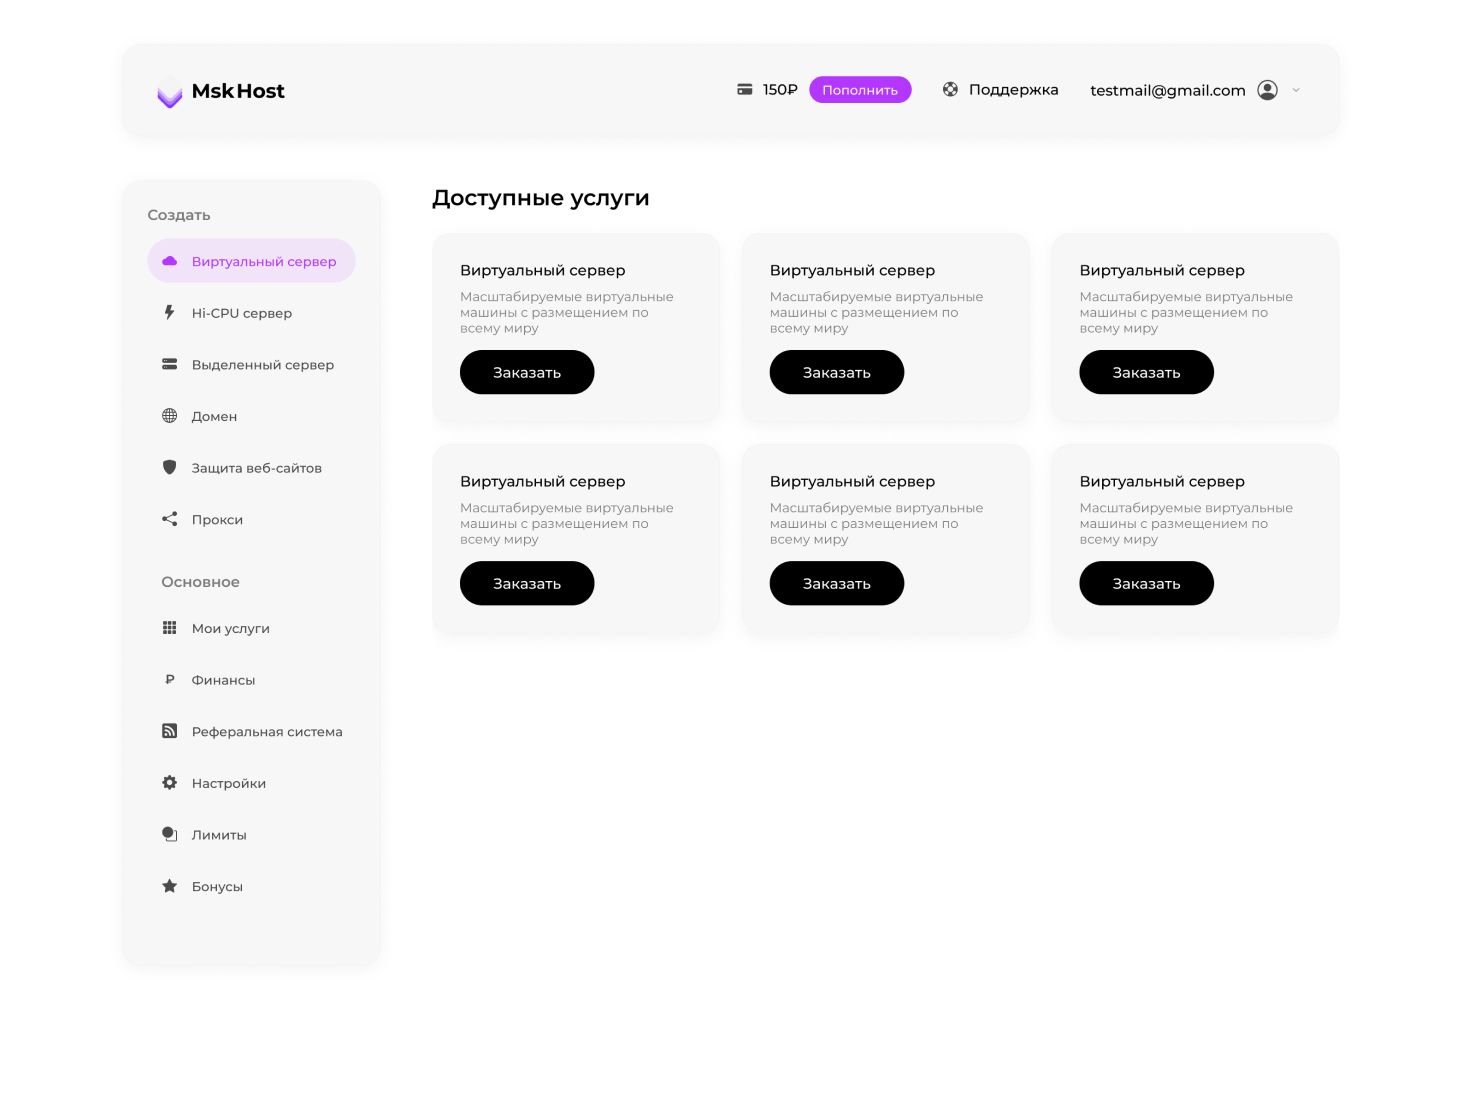Open Выделенный сервер menu item
1464x1102 pixels.
tap(262, 365)
